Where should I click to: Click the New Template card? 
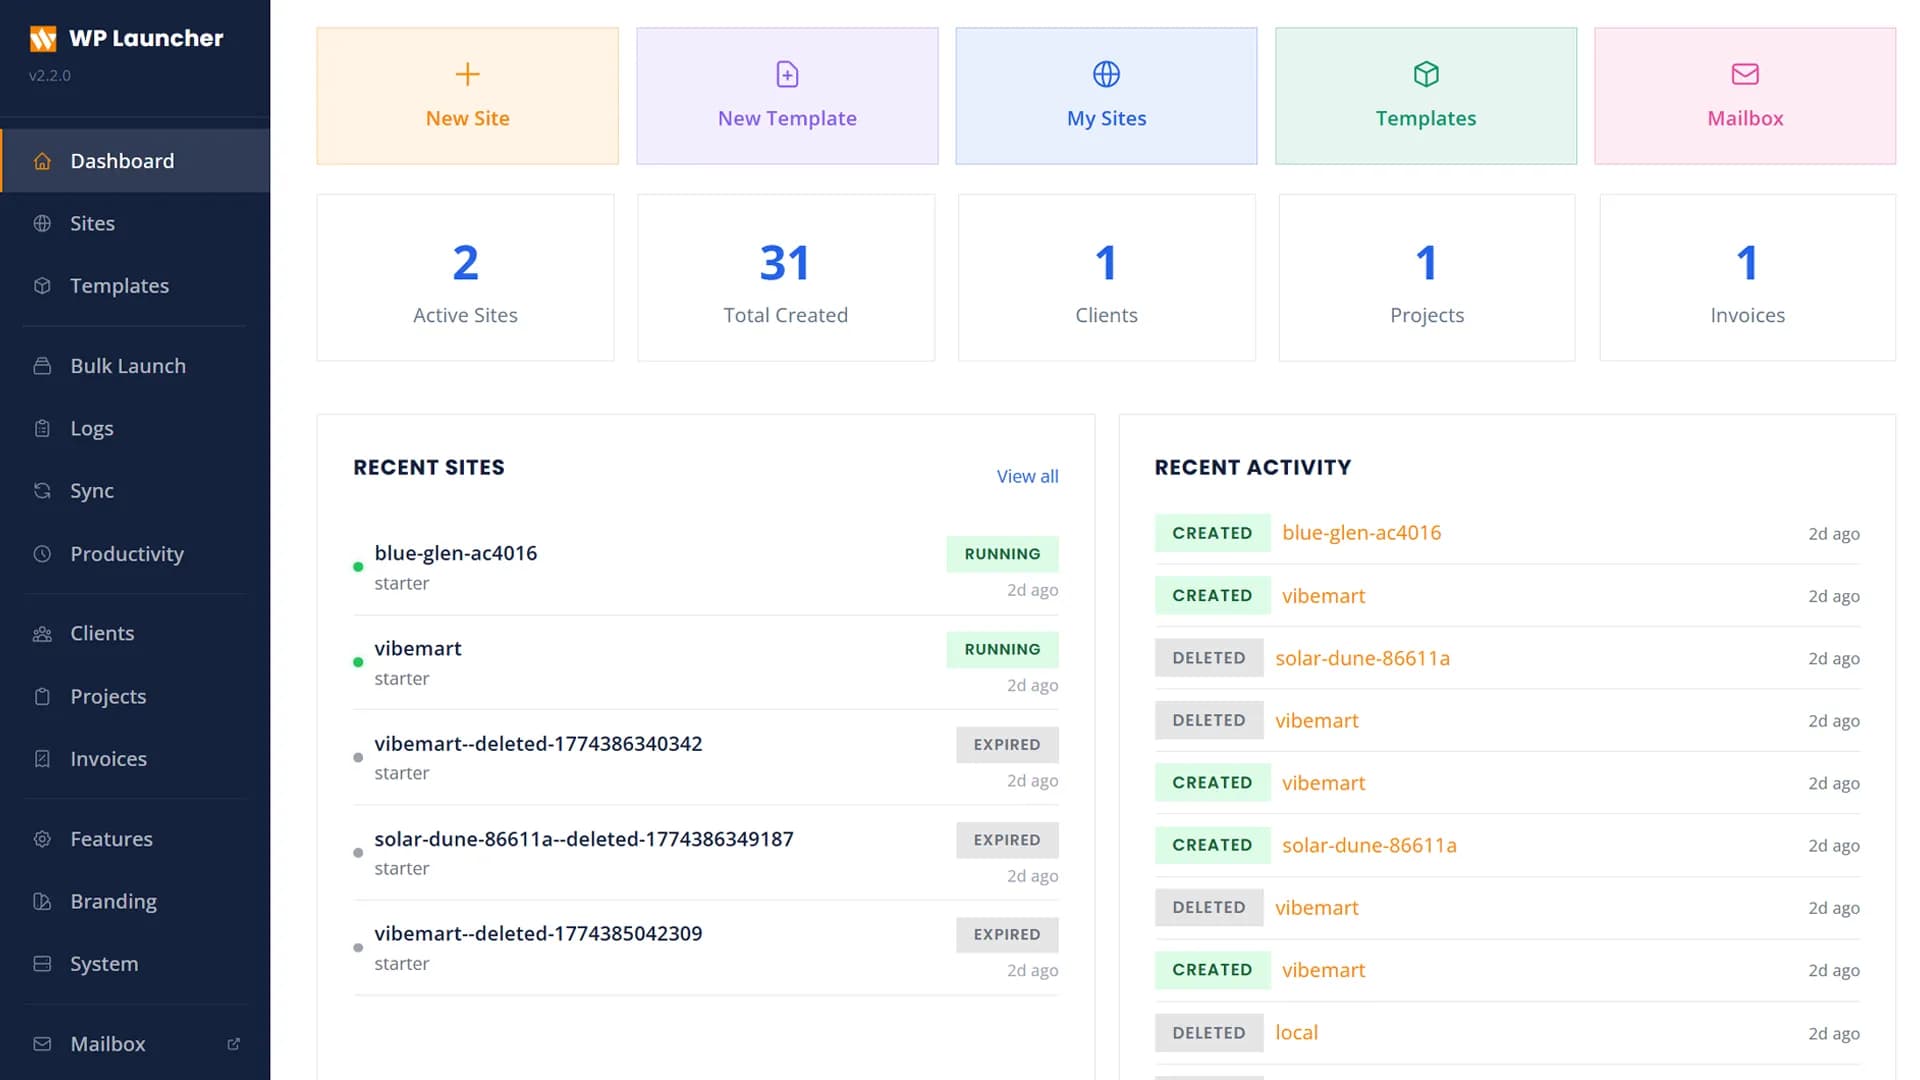787,96
